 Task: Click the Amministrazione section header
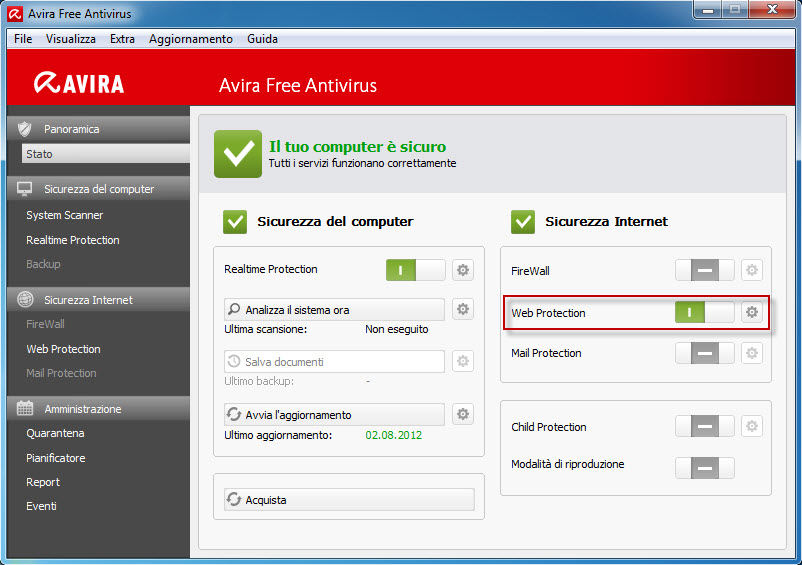pyautogui.click(x=98, y=409)
